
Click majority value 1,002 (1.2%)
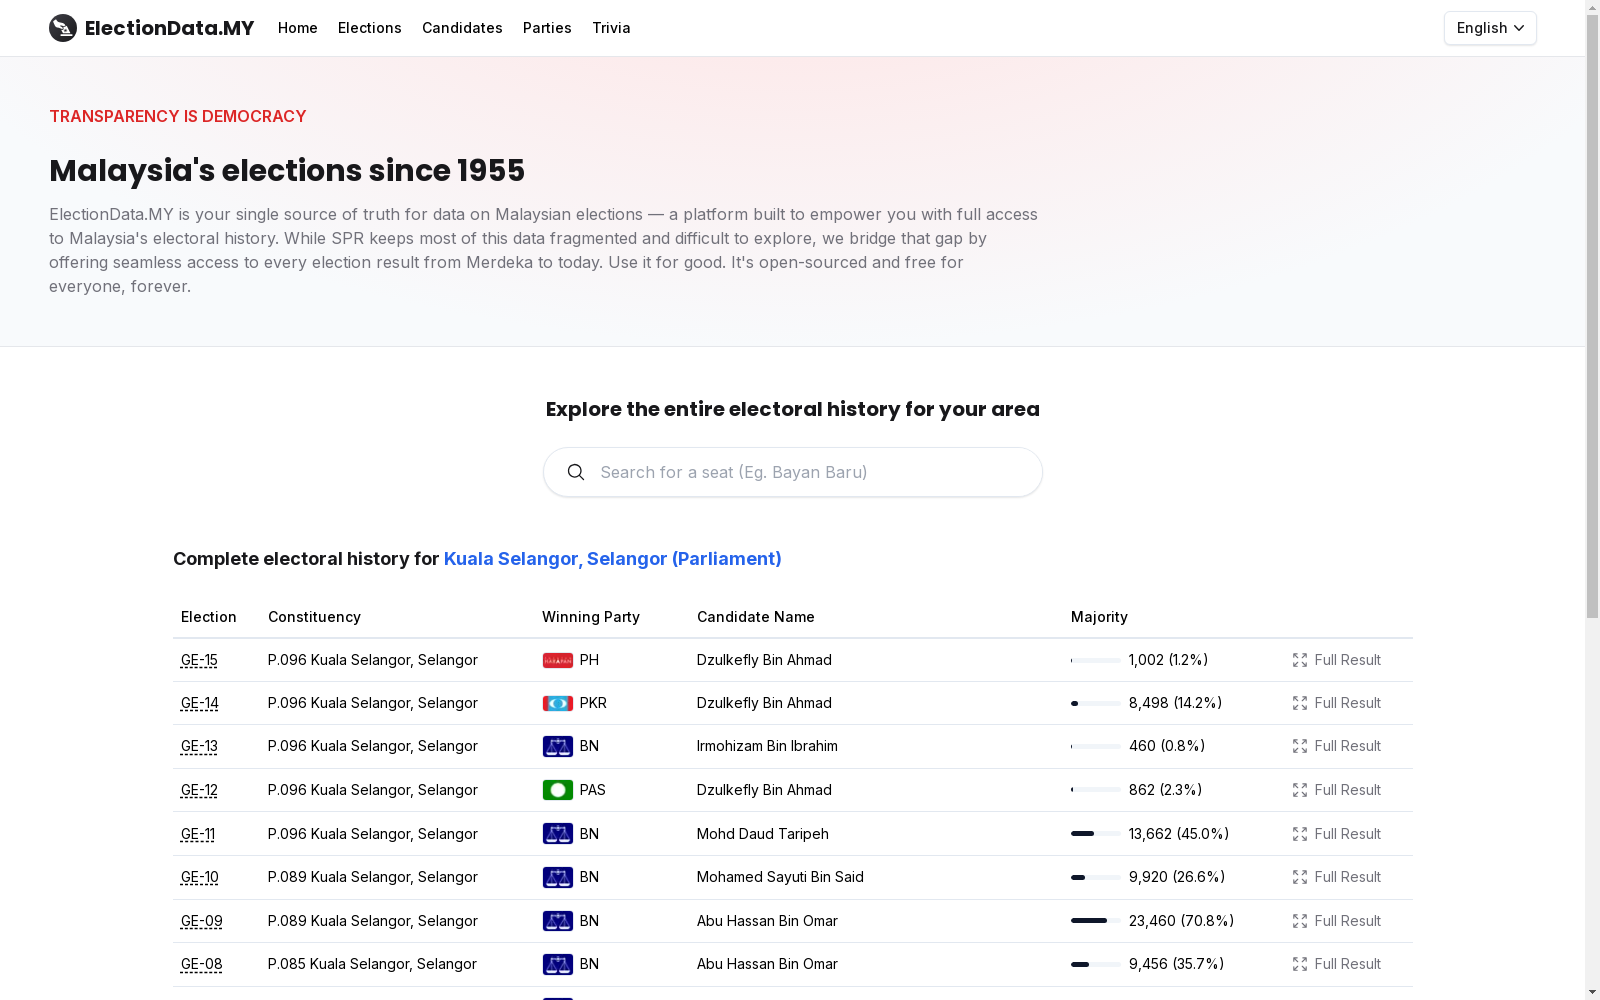pos(1168,660)
